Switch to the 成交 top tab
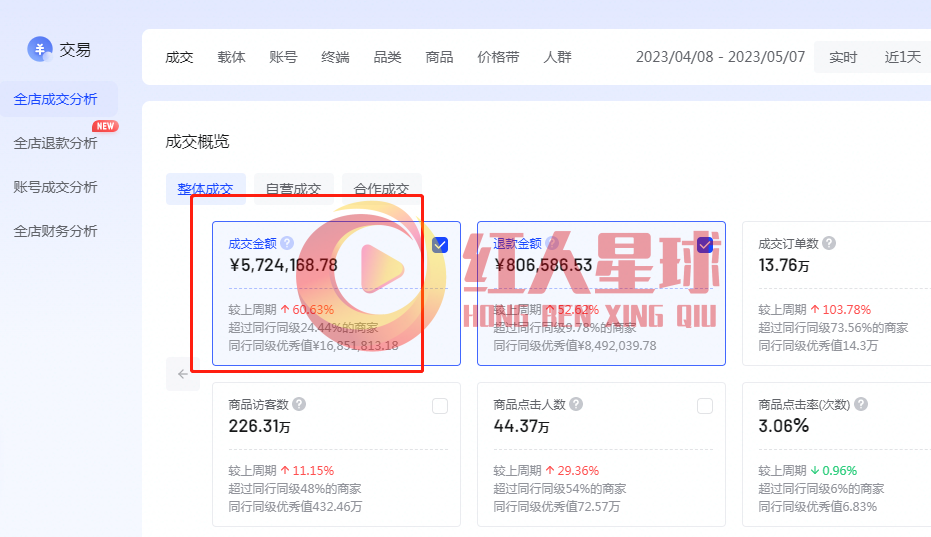Screen dimensions: 931x537 pyautogui.click(x=179, y=57)
